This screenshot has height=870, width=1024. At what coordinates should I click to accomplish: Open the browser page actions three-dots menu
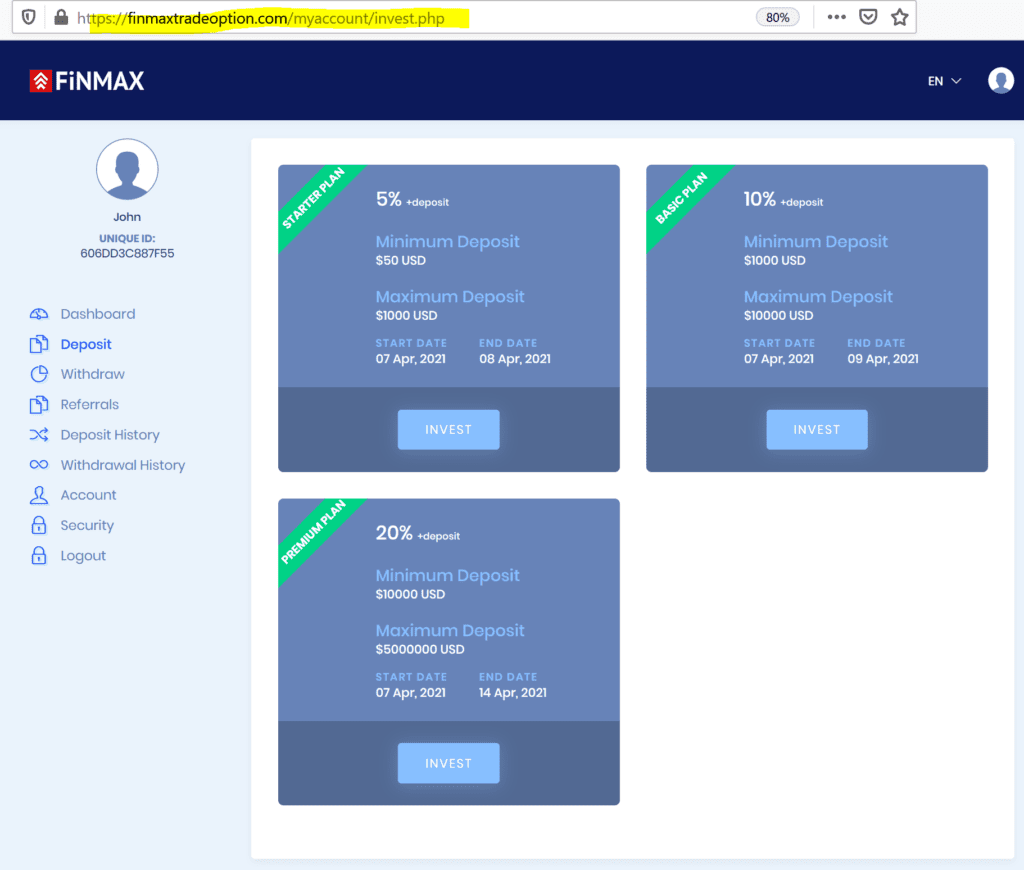[x=837, y=17]
